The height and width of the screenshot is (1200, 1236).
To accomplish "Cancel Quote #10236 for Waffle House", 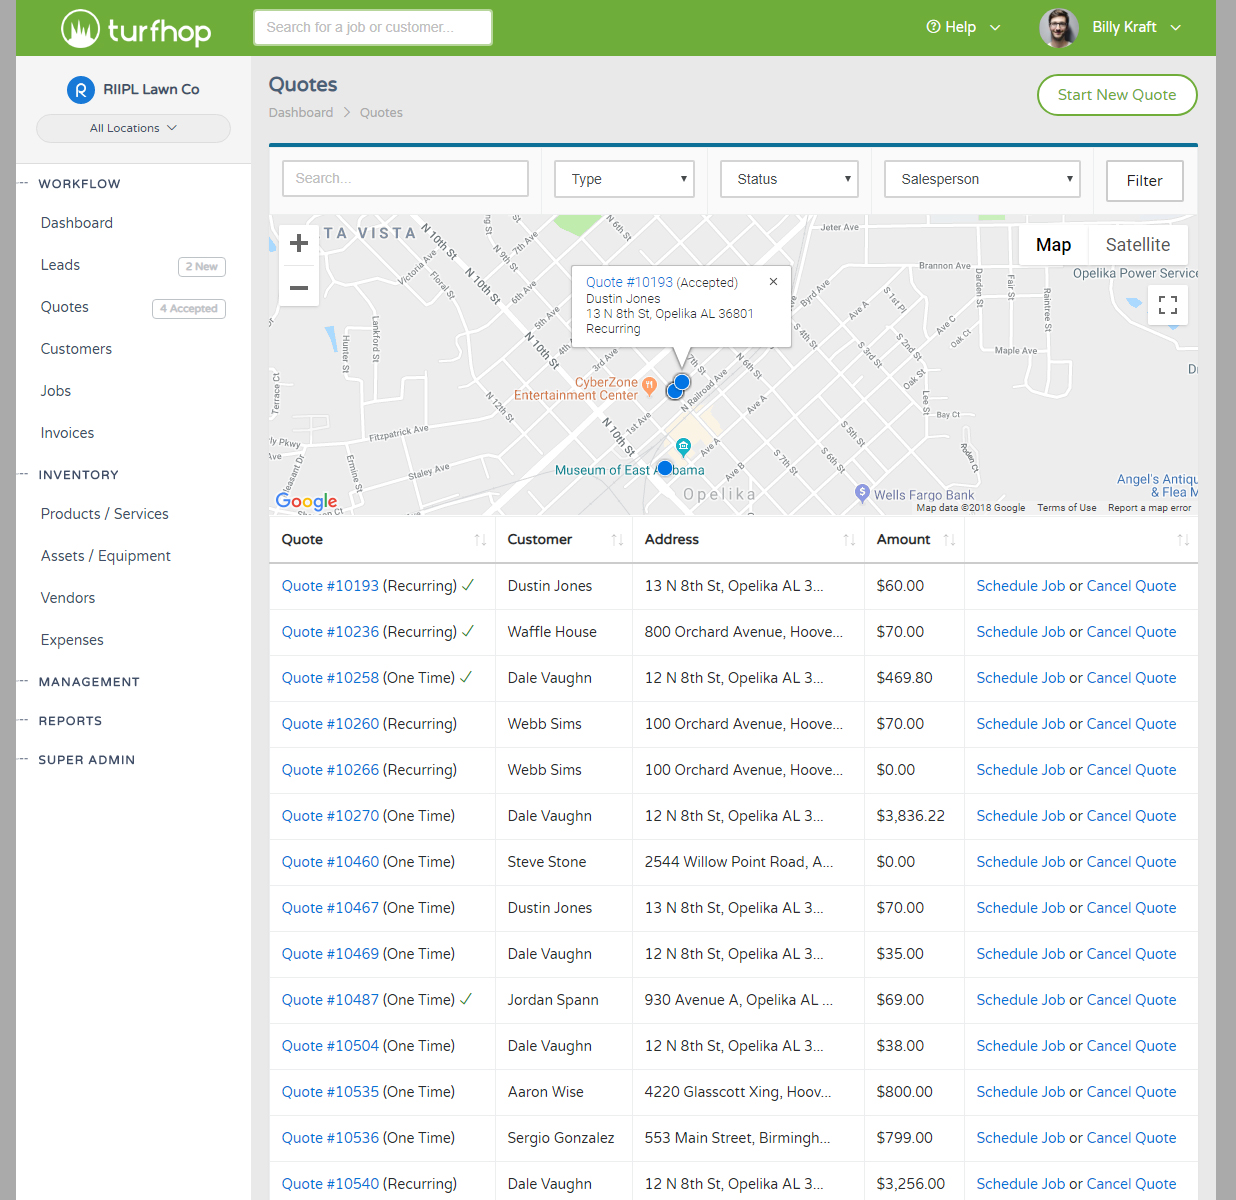I will (x=1131, y=632).
